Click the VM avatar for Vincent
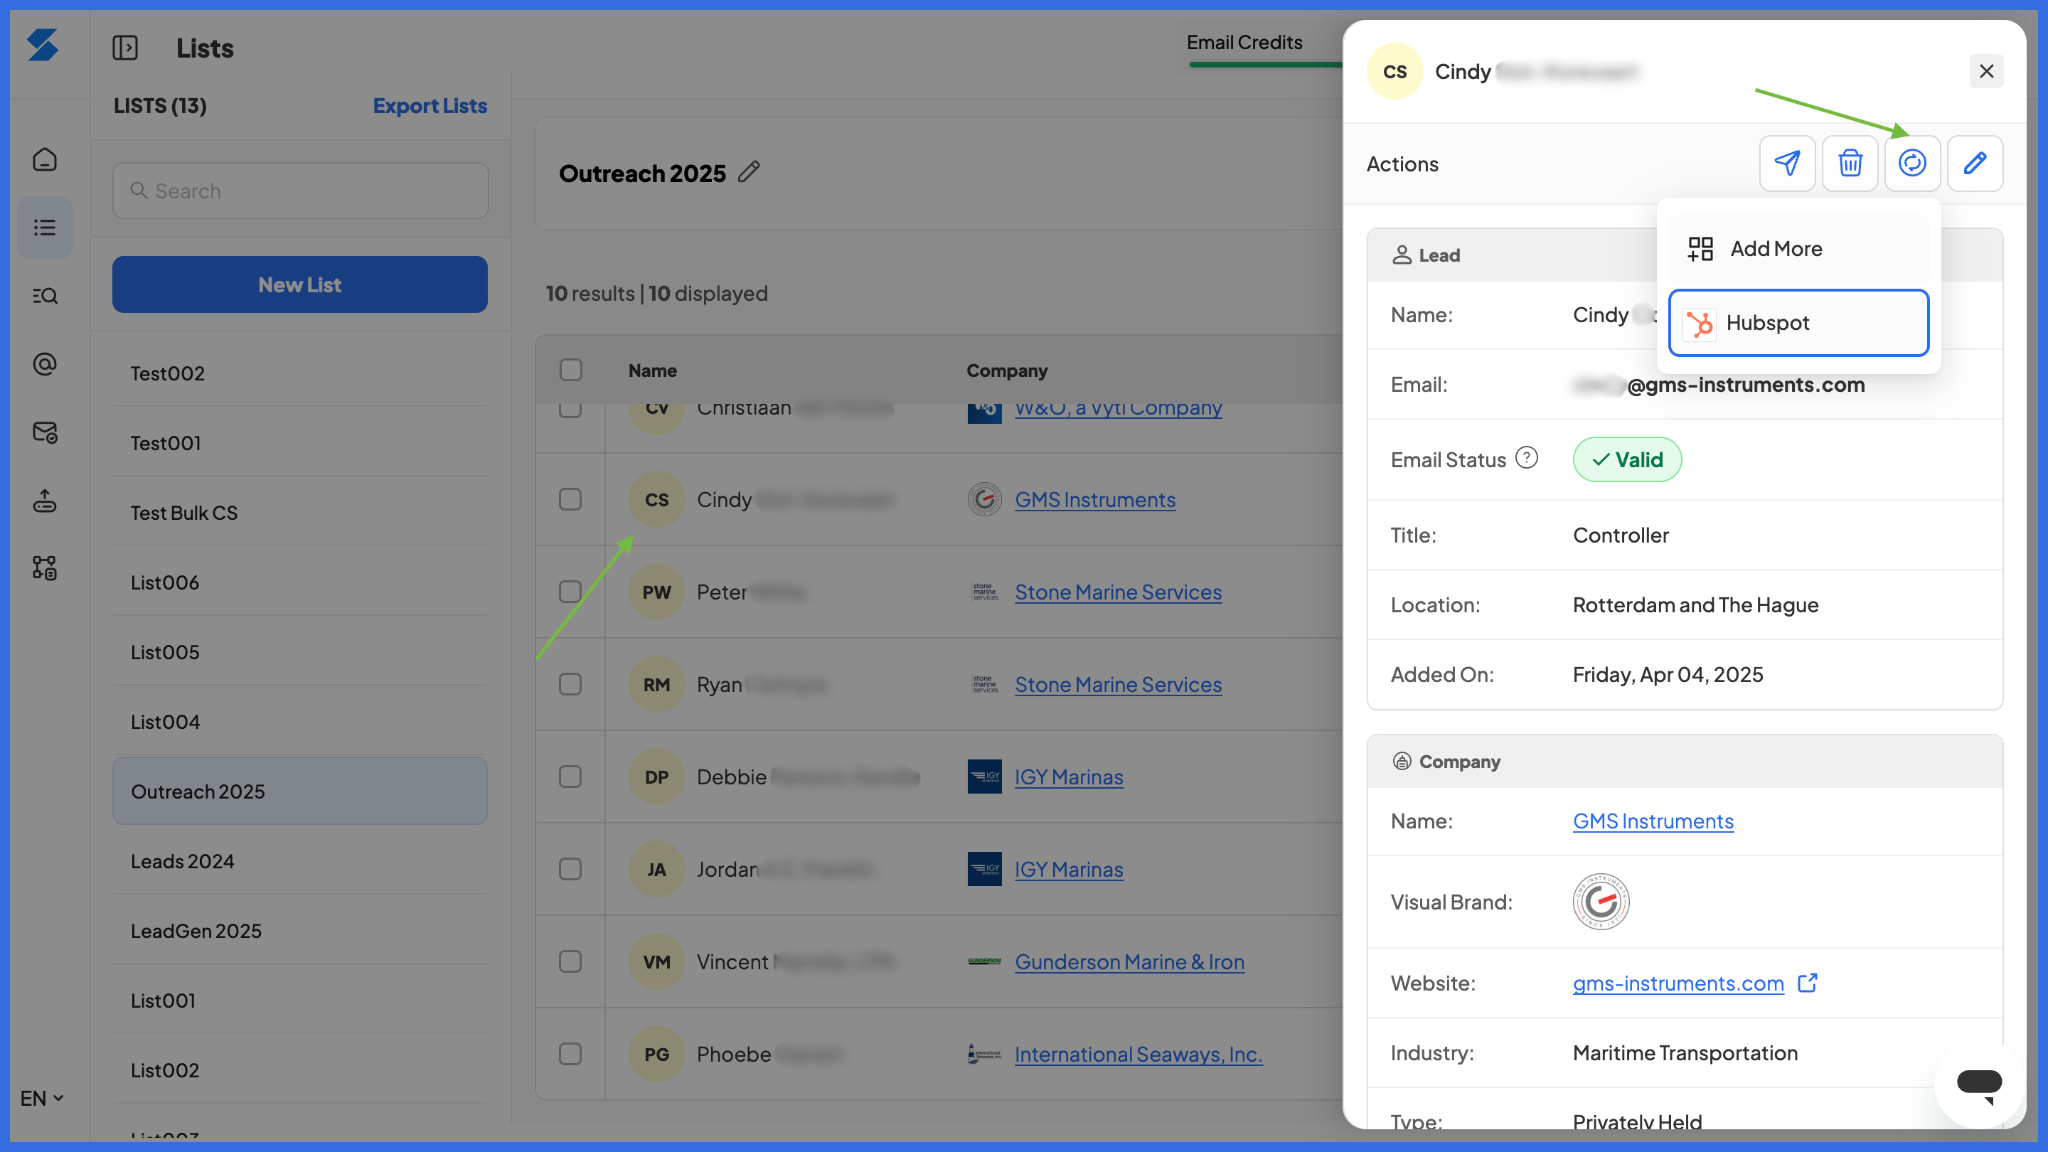The height and width of the screenshot is (1152, 2048). click(656, 962)
